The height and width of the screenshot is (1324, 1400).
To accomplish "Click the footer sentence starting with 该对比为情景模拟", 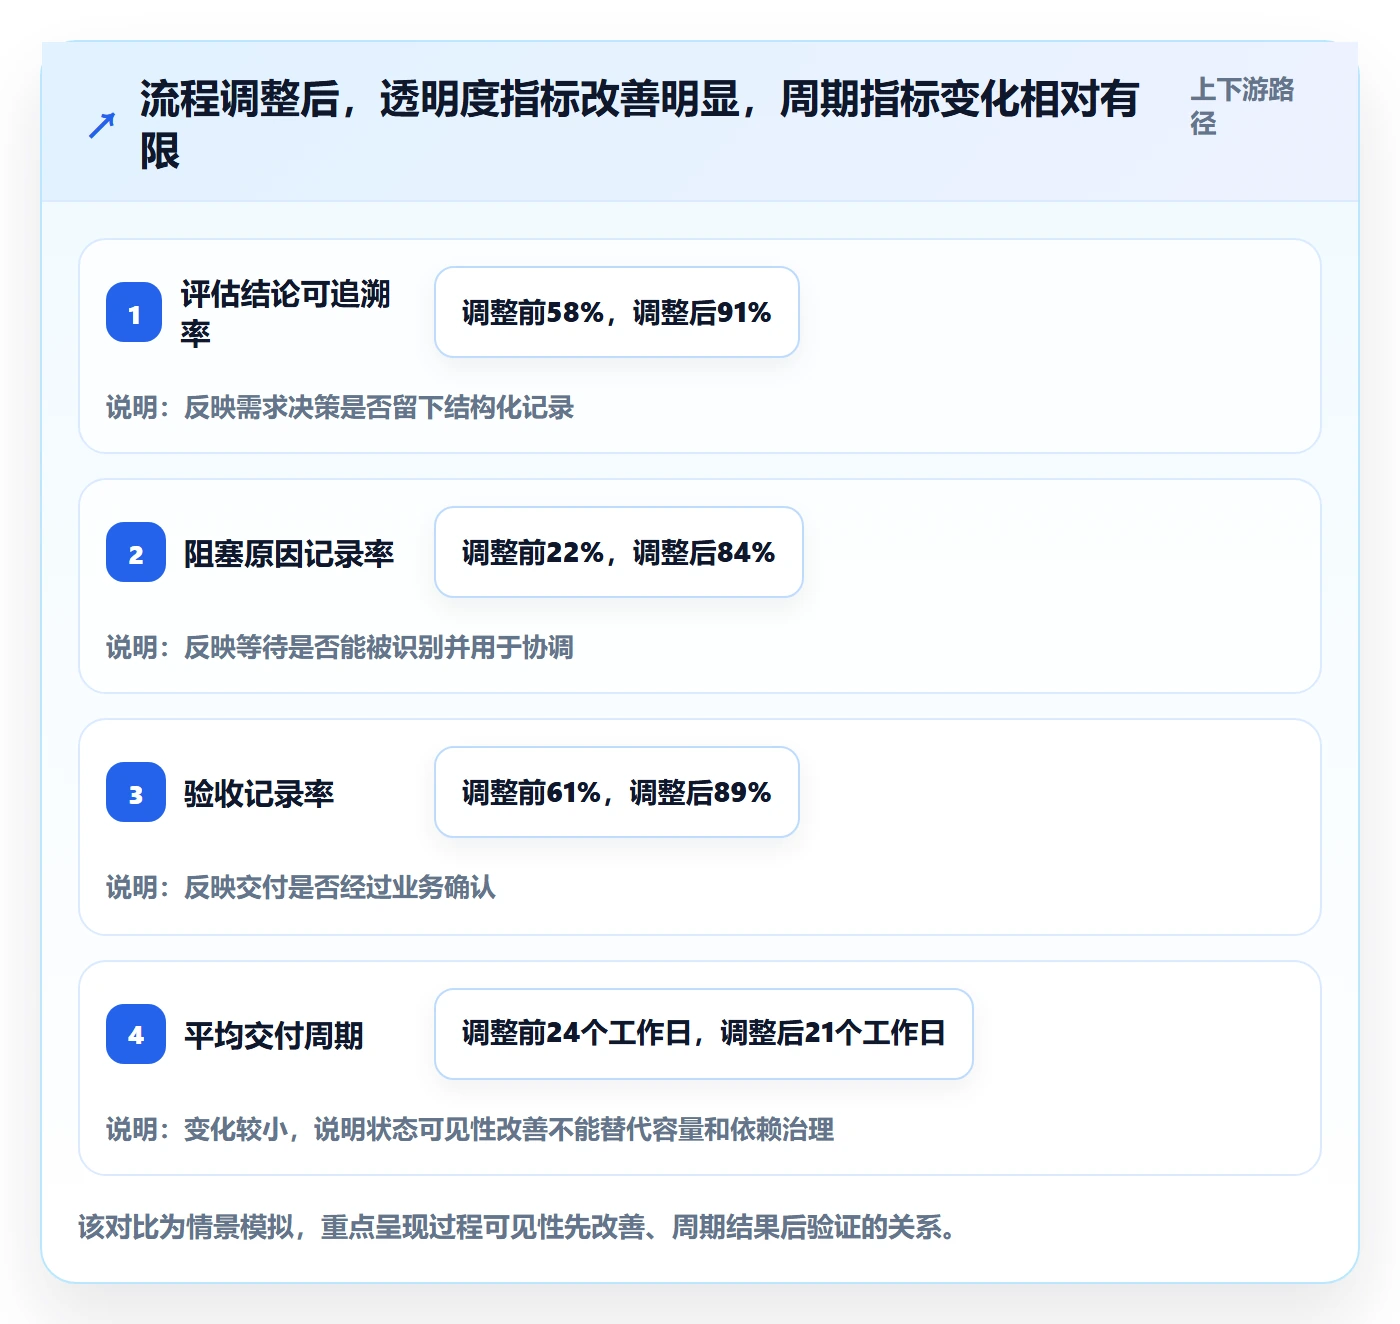I will pyautogui.click(x=517, y=1227).
